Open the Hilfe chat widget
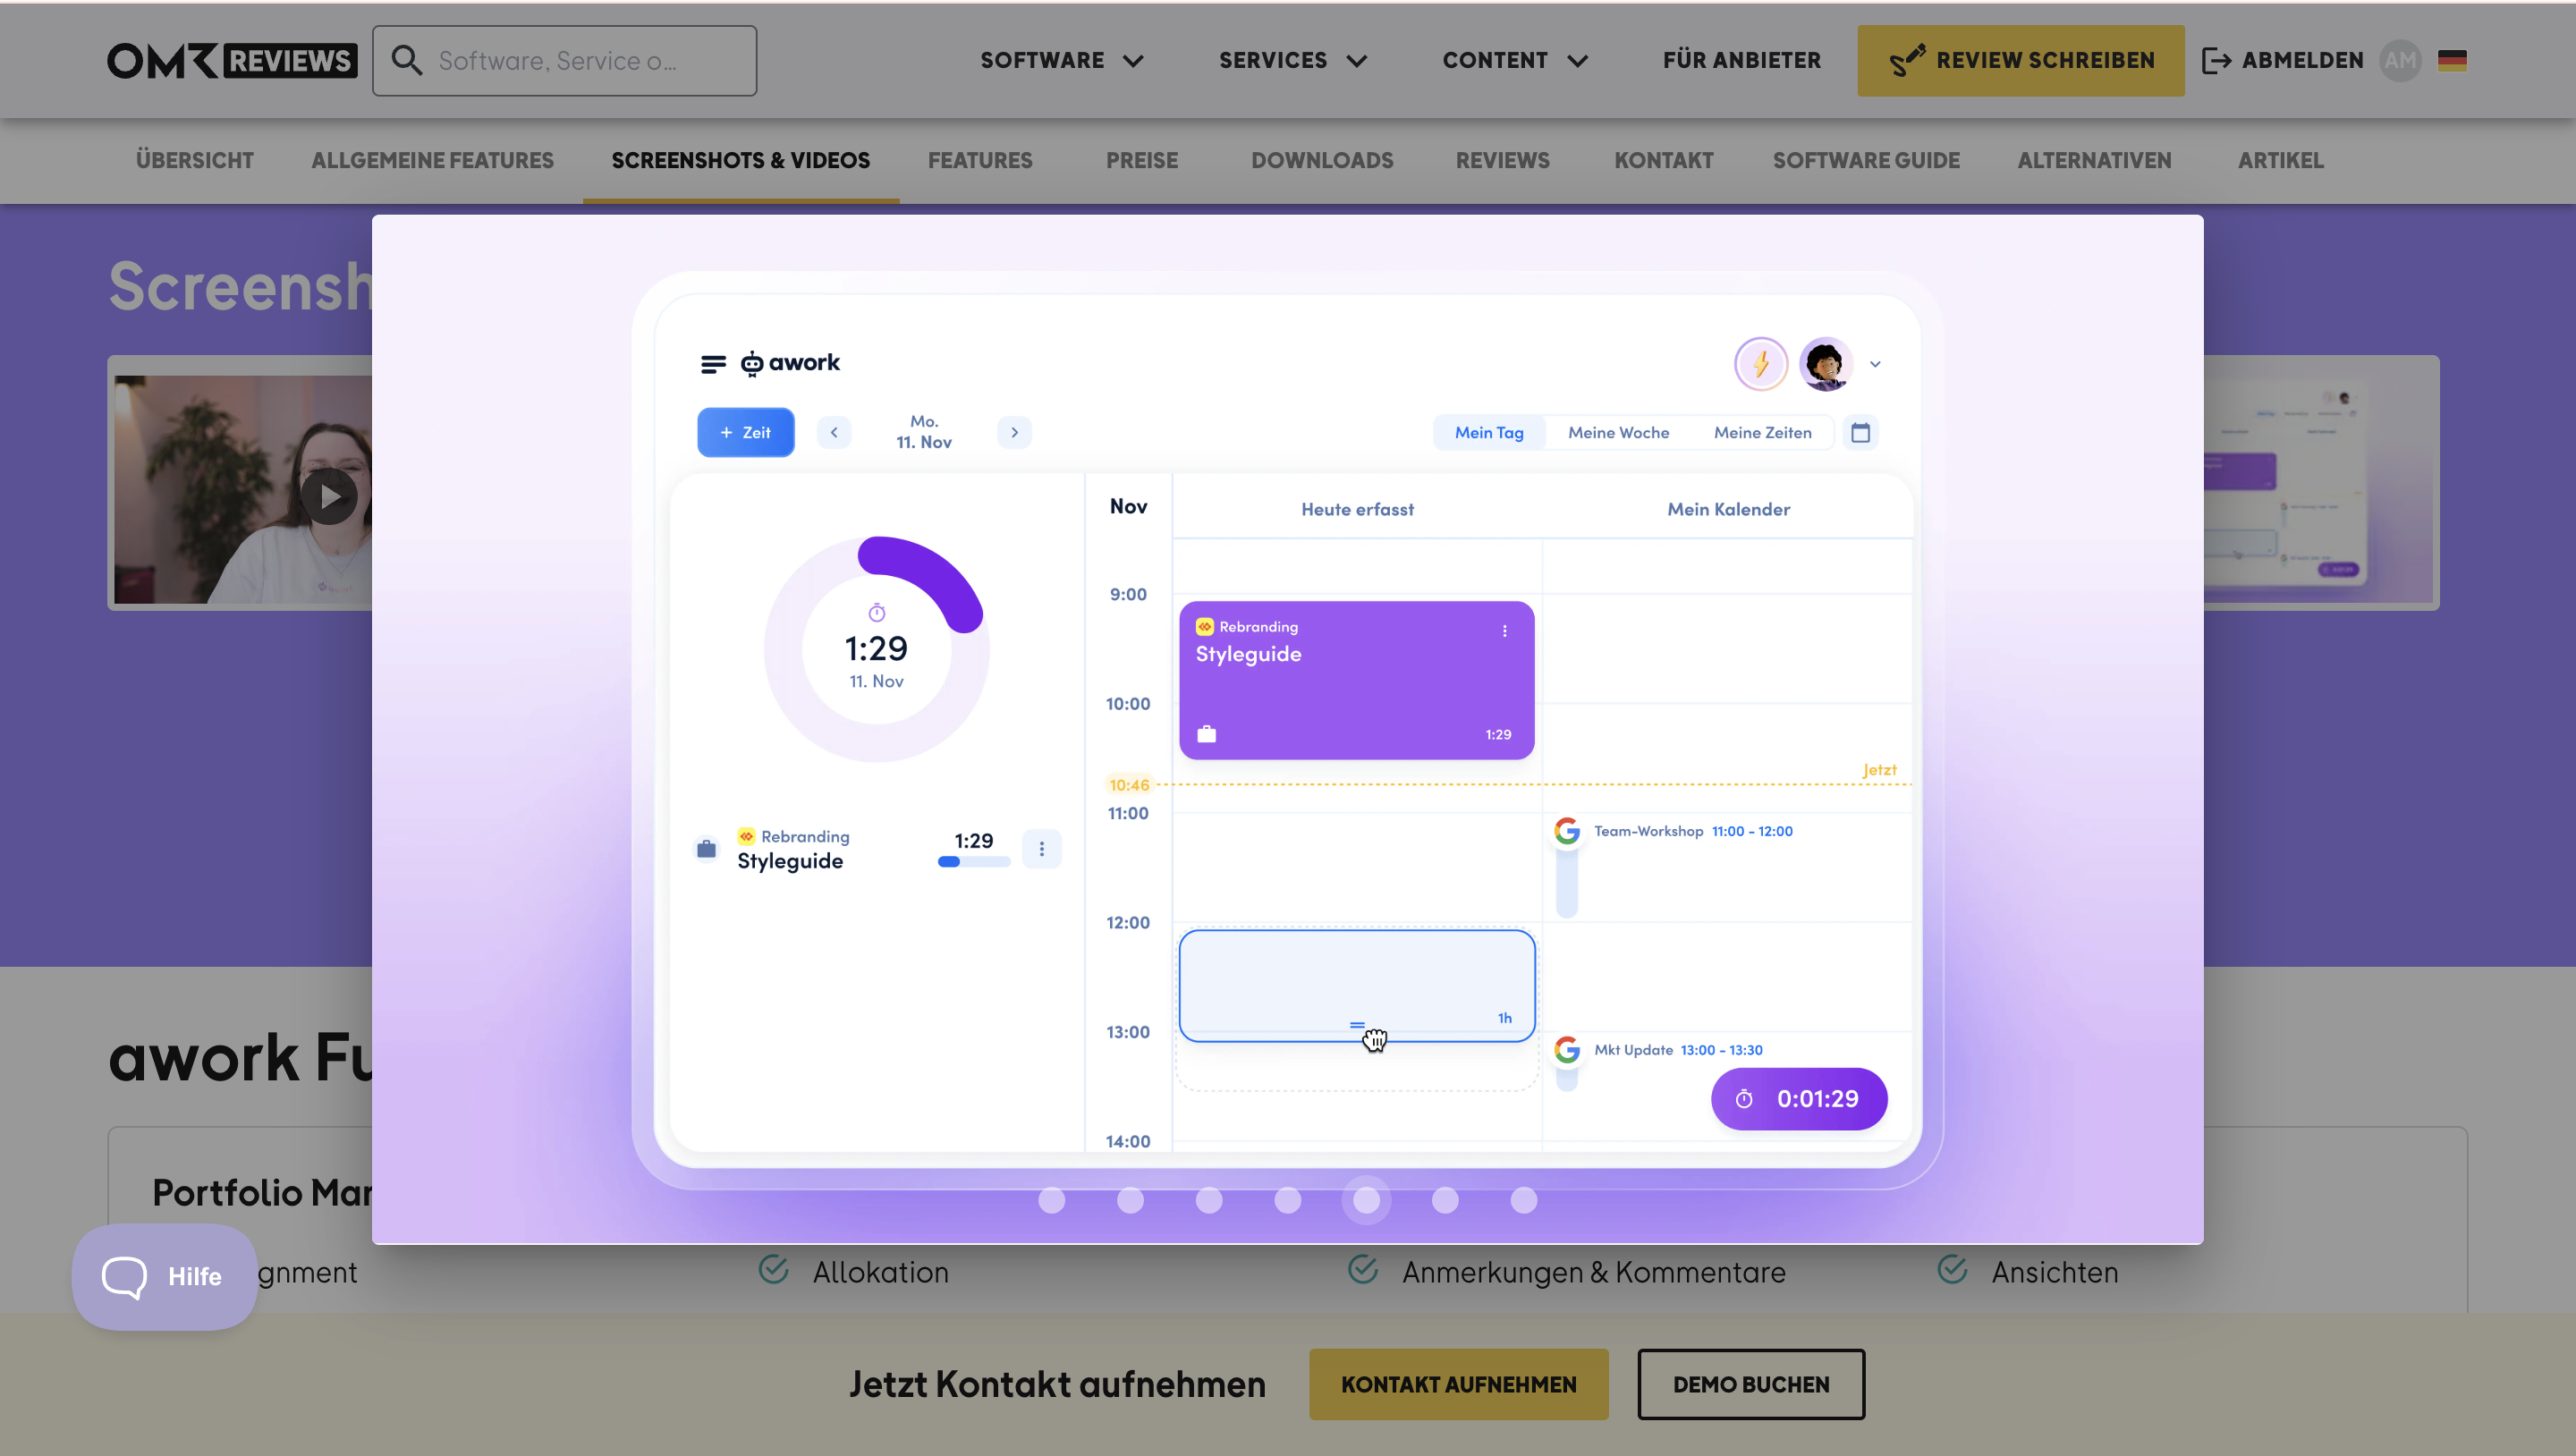This screenshot has height=1456, width=2576. pos(164,1276)
